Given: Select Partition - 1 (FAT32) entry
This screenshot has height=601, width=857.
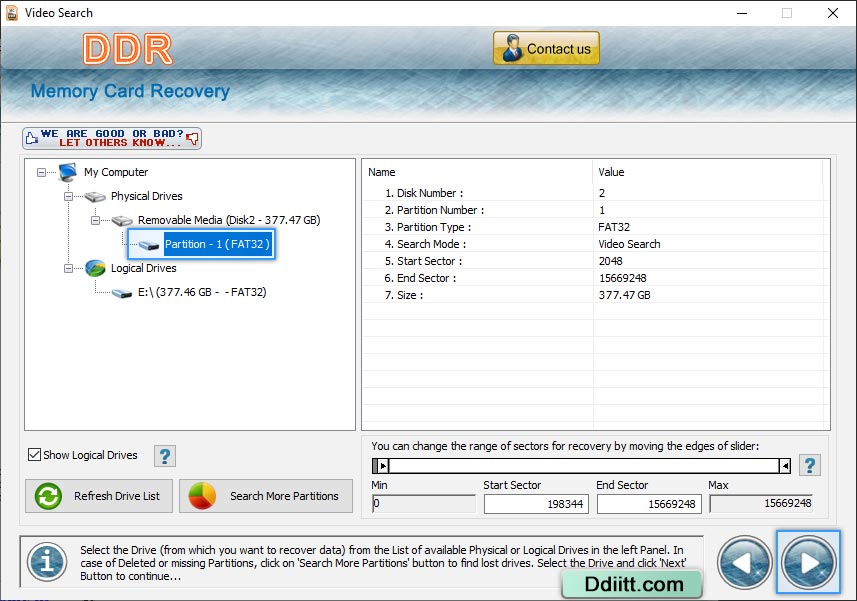Looking at the screenshot, I should (x=217, y=244).
